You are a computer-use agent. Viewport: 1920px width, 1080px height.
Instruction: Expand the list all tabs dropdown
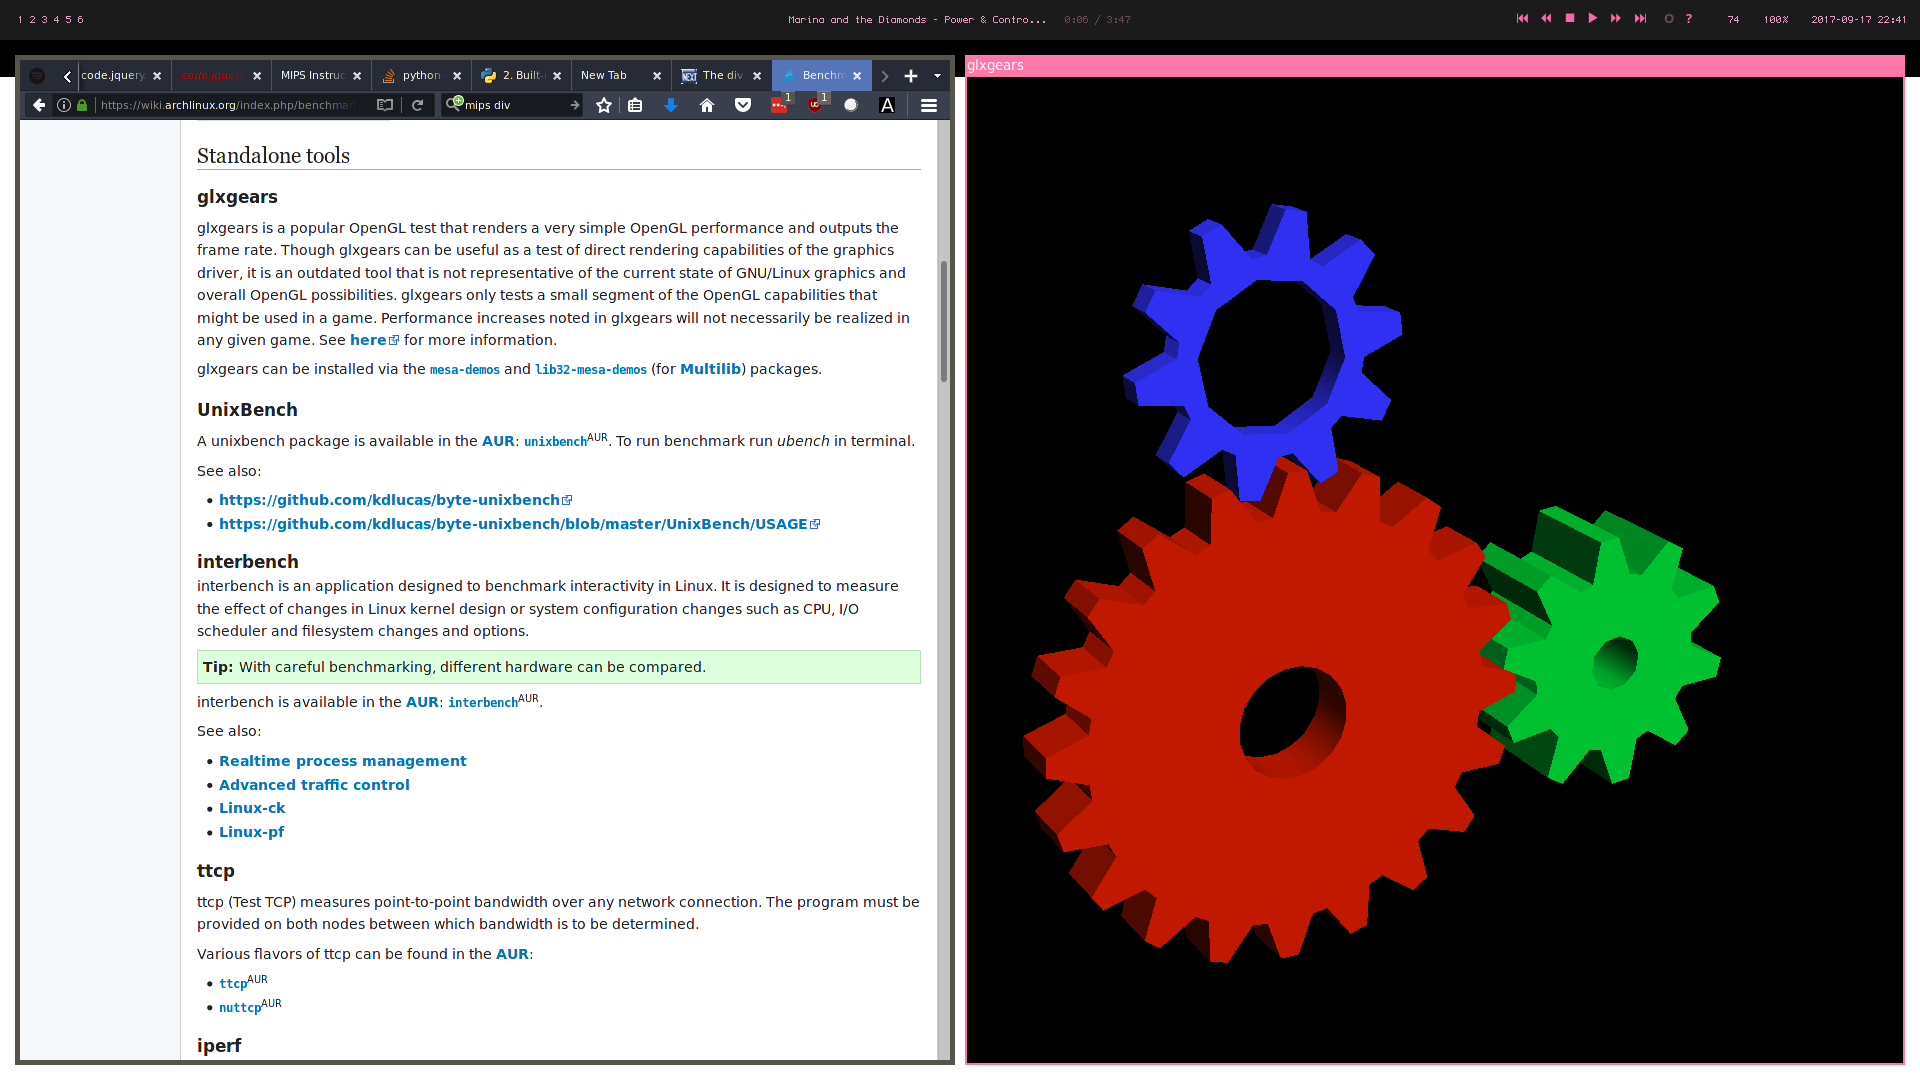(937, 76)
